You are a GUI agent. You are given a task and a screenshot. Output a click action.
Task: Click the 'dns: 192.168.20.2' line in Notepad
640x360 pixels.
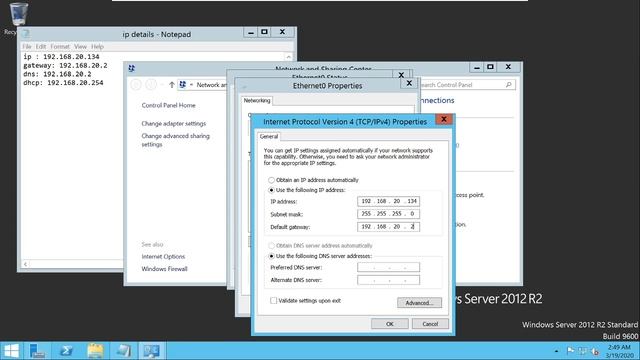57,74
